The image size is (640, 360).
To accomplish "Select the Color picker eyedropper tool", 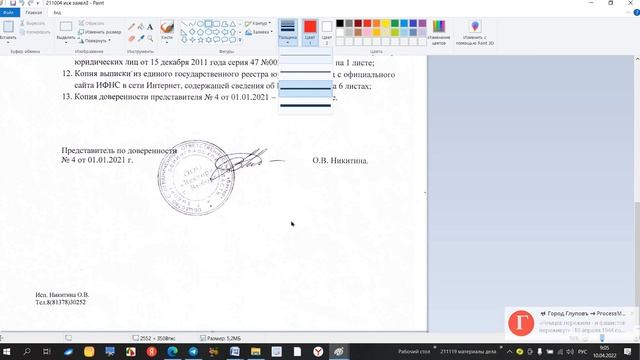I will [x=141, y=39].
